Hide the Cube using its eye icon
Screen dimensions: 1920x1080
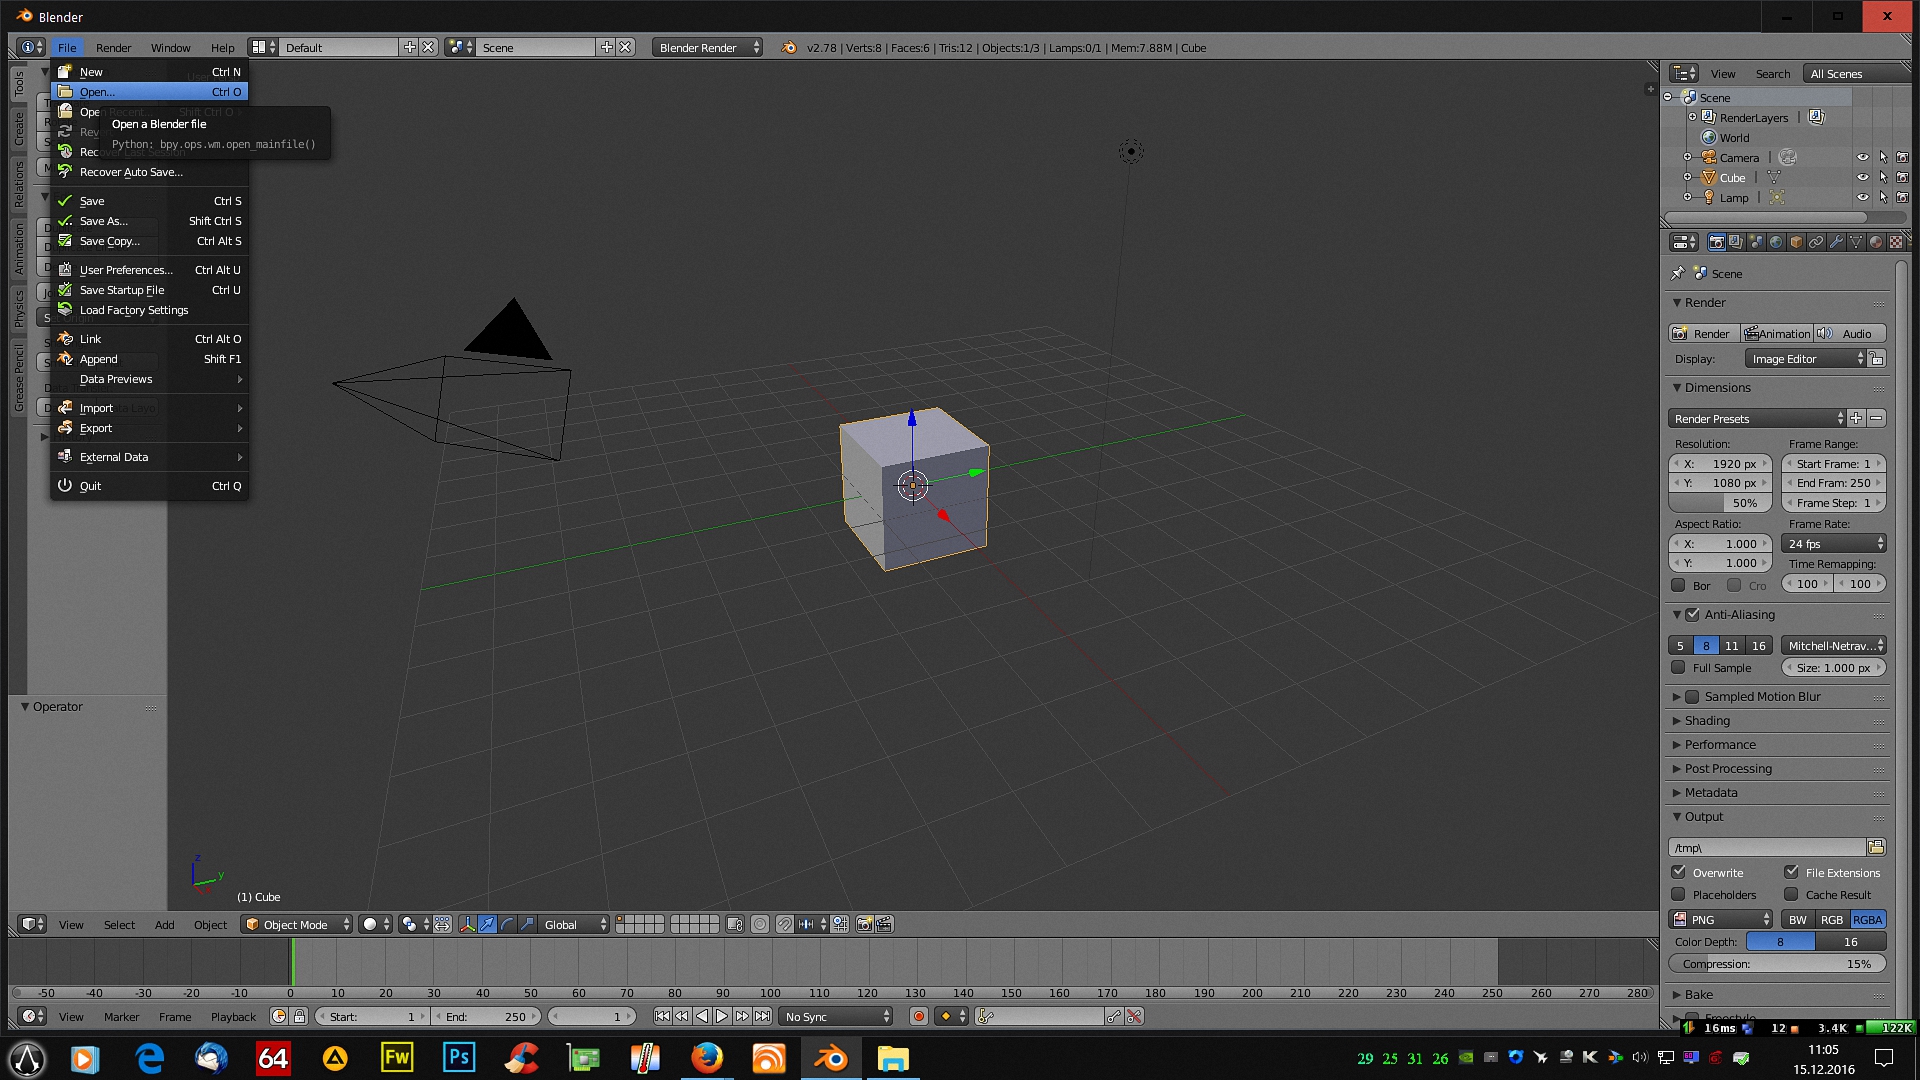[1862, 177]
